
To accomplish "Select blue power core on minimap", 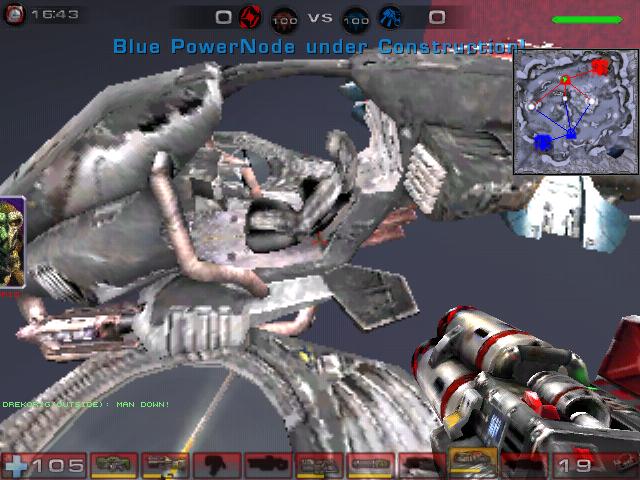I will pyautogui.click(x=543, y=143).
